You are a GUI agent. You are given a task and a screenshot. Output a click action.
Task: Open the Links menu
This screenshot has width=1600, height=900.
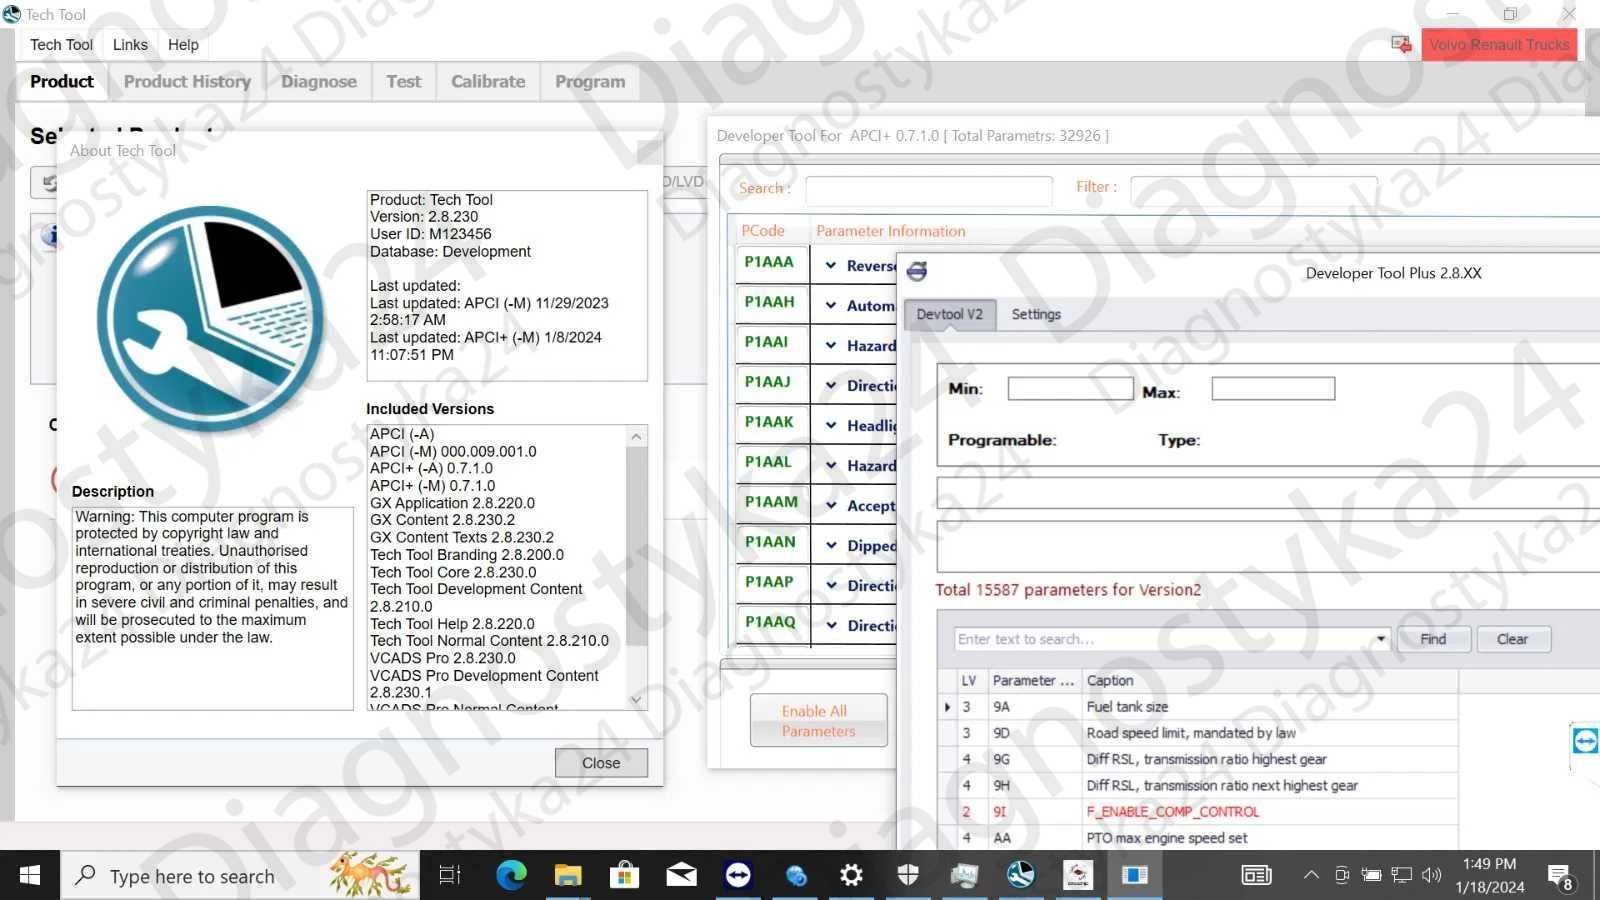tap(130, 44)
